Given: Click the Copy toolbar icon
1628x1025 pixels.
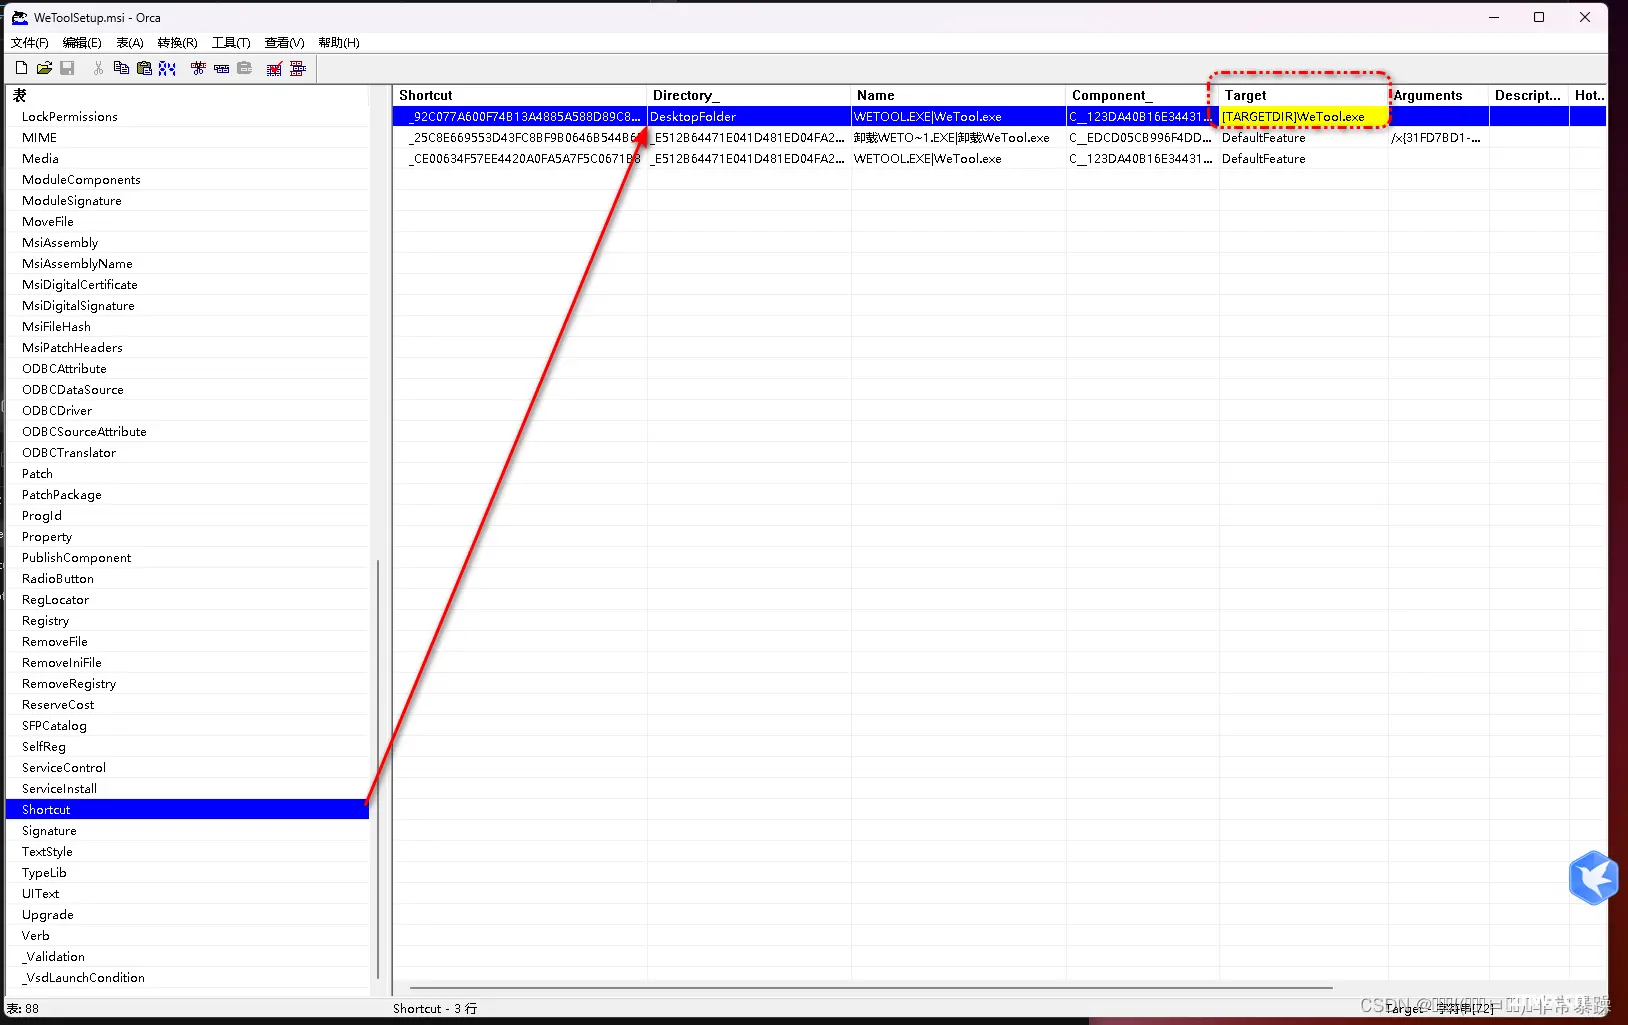Looking at the screenshot, I should (x=121, y=68).
